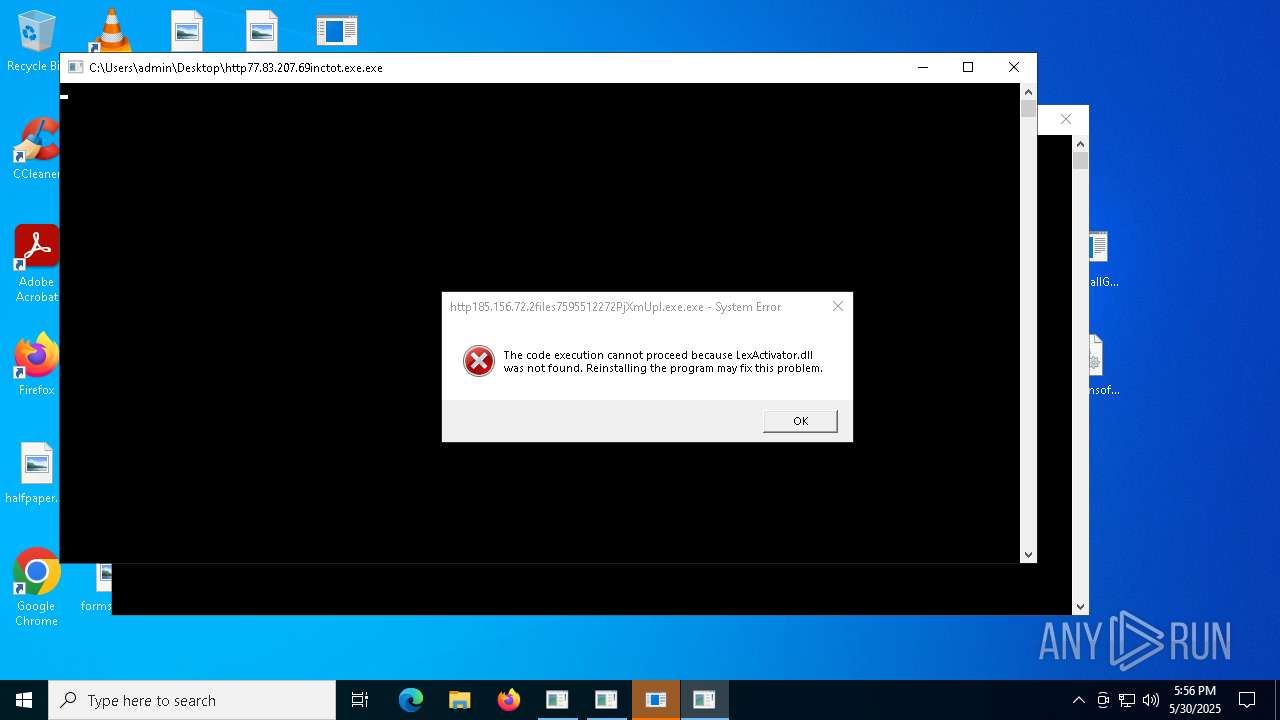Open the notification center icon
1280x720 pixels.
(1247, 700)
